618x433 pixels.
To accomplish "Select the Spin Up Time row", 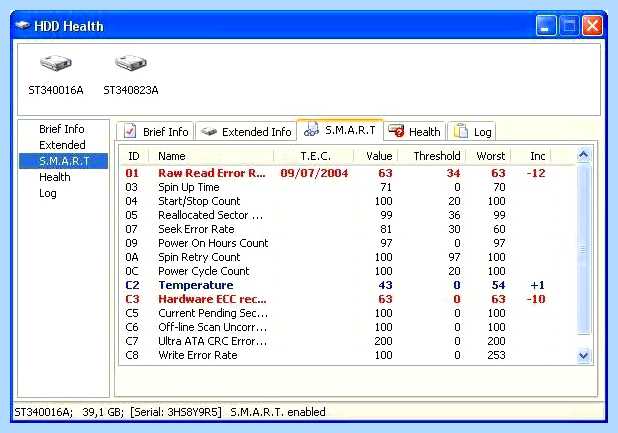I will 347,187.
